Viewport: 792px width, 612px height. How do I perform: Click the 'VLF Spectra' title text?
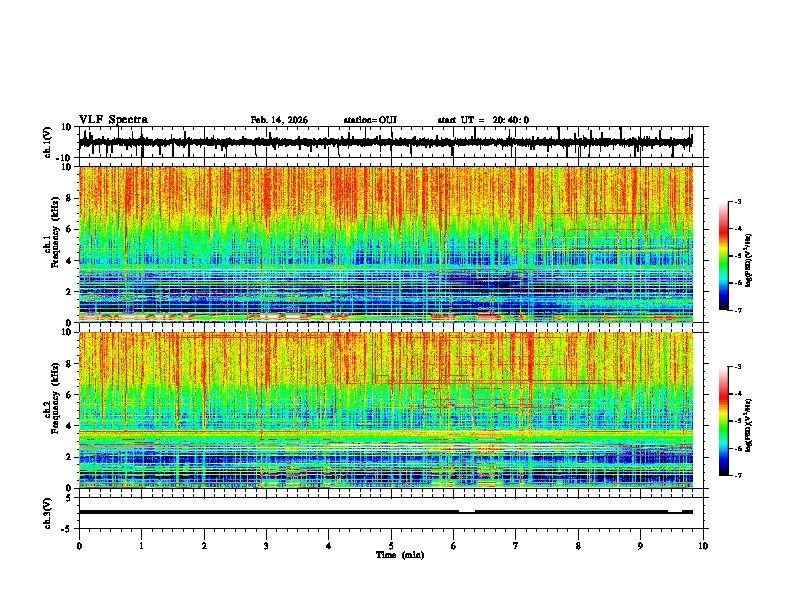(x=113, y=120)
